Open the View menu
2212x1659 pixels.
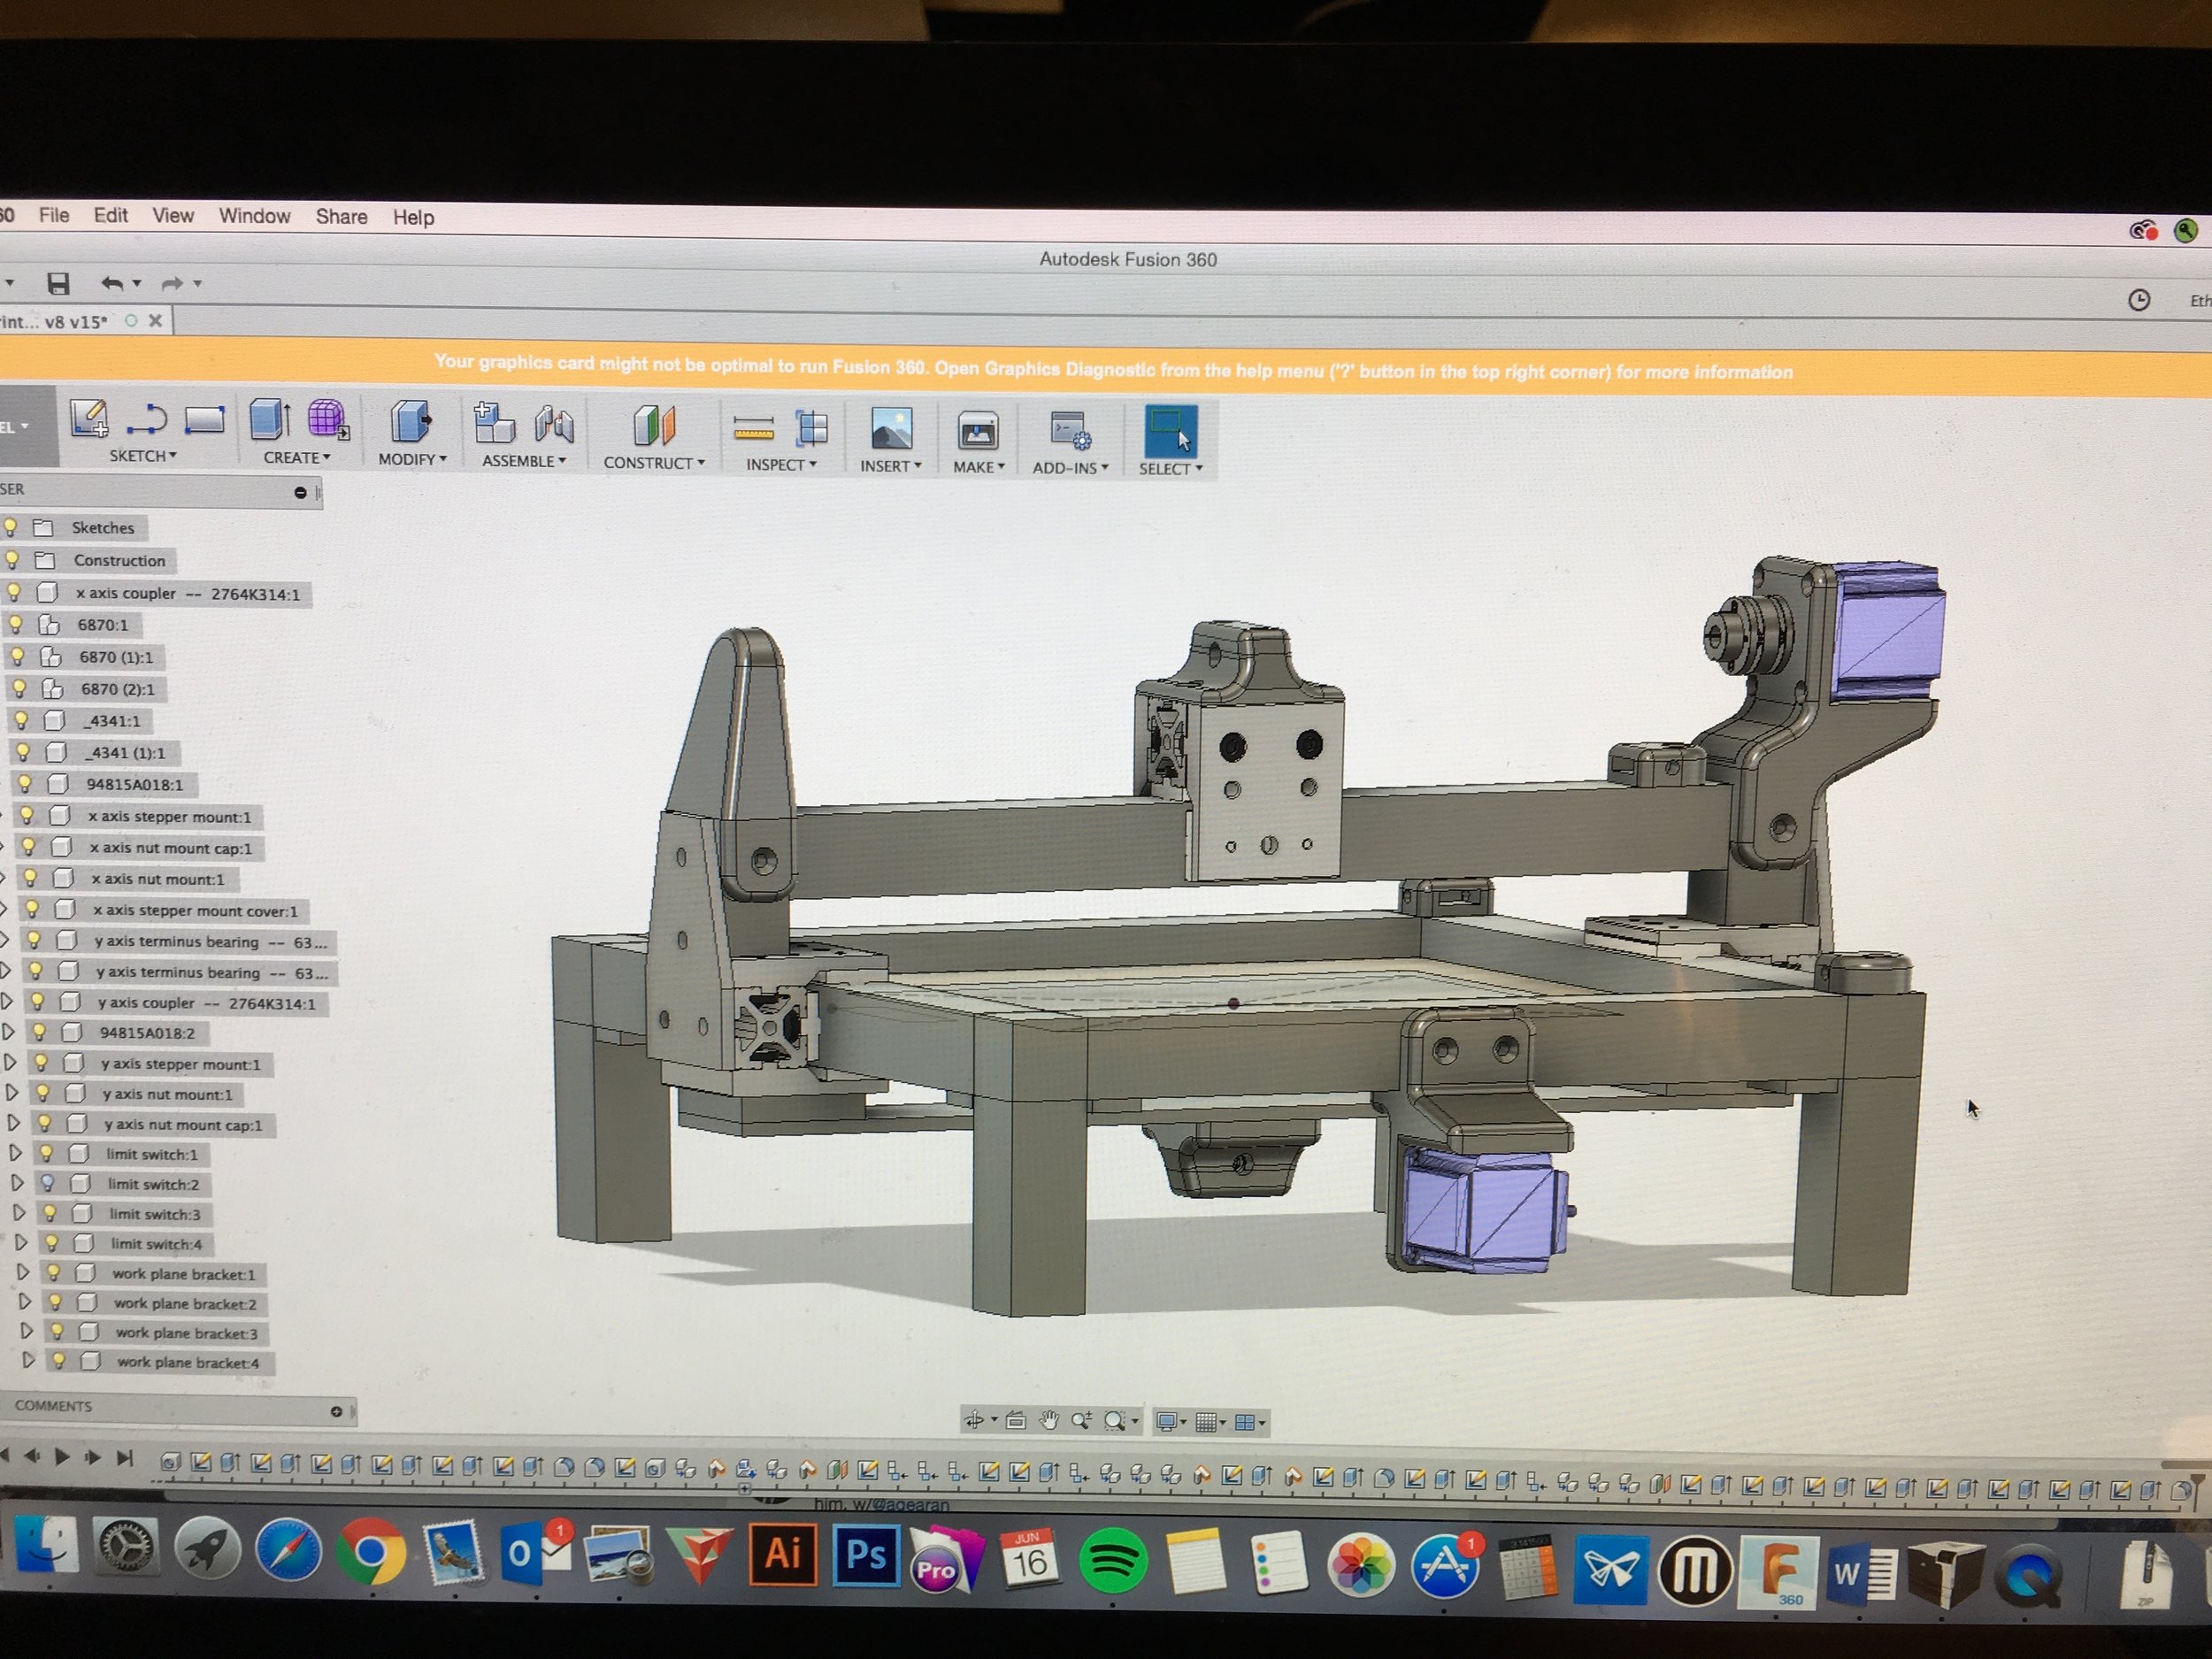pos(173,216)
